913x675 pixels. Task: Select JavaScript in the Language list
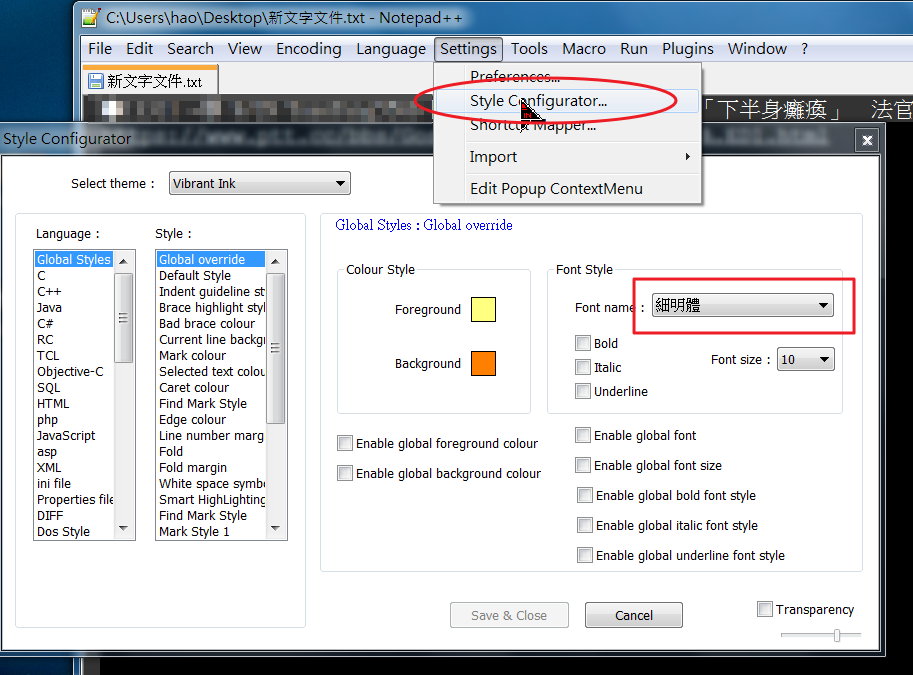coord(66,435)
